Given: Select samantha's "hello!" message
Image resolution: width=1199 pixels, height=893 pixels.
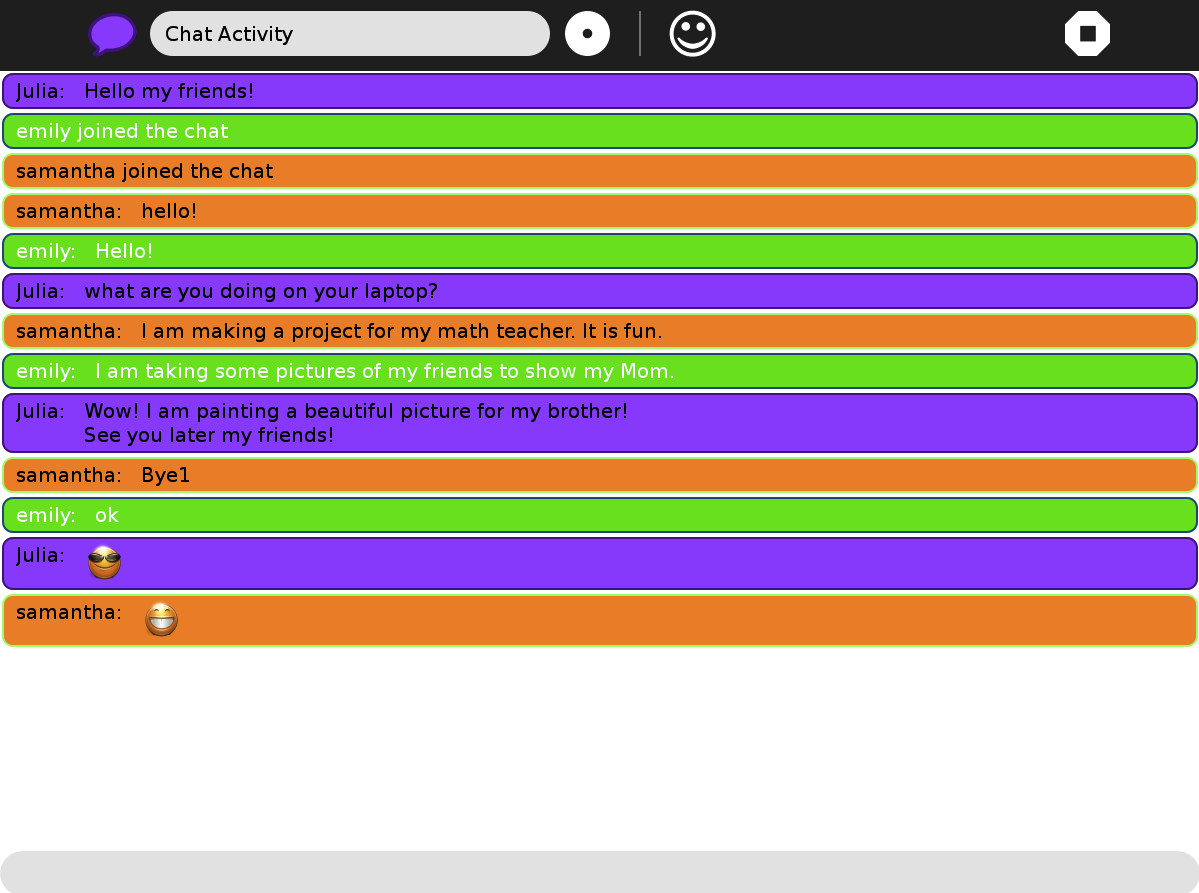Looking at the screenshot, I should 169,211.
